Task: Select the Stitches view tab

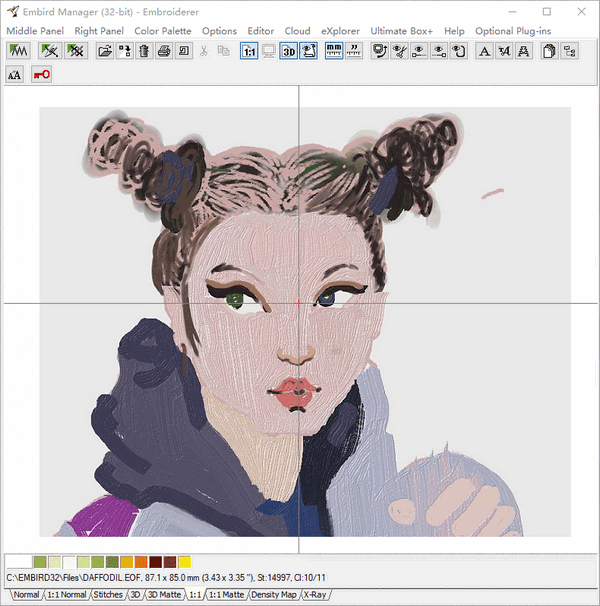Action: click(x=108, y=595)
